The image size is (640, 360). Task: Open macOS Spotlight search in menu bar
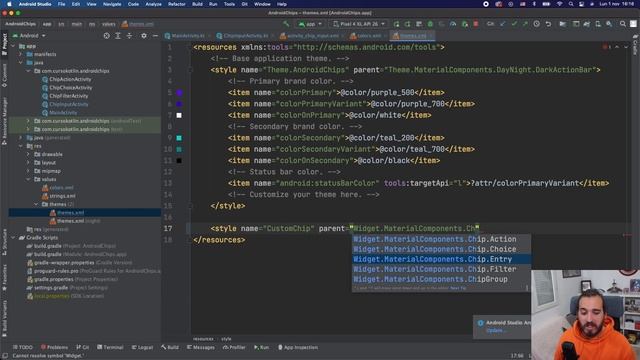[x=571, y=4]
